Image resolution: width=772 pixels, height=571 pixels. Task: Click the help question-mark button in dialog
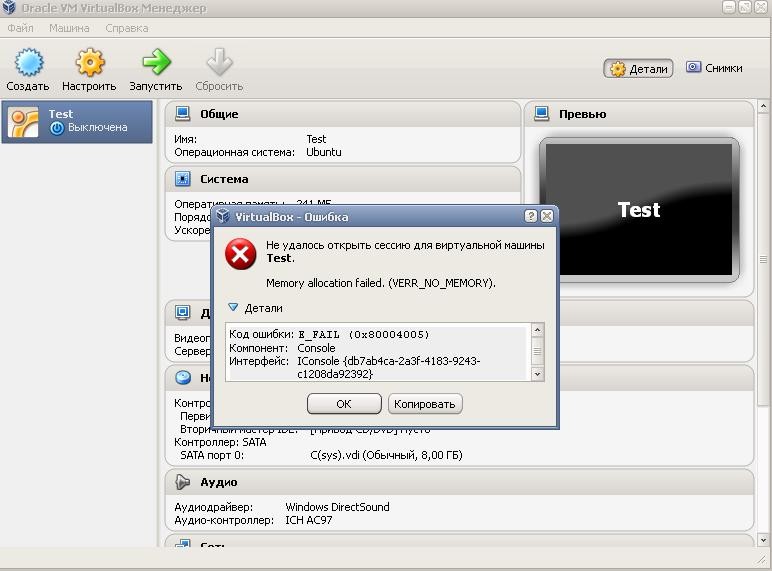(x=531, y=216)
